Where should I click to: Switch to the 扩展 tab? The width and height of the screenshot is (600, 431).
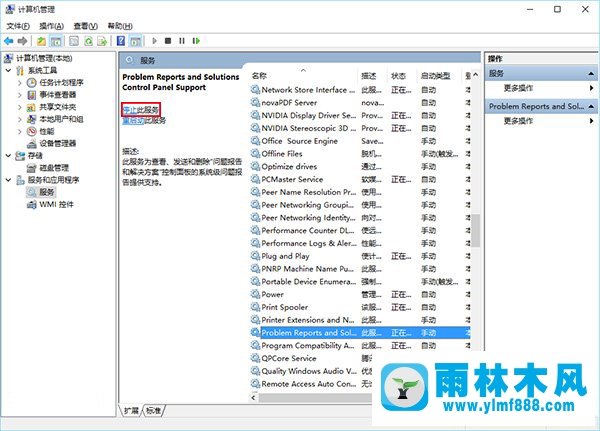pos(131,411)
